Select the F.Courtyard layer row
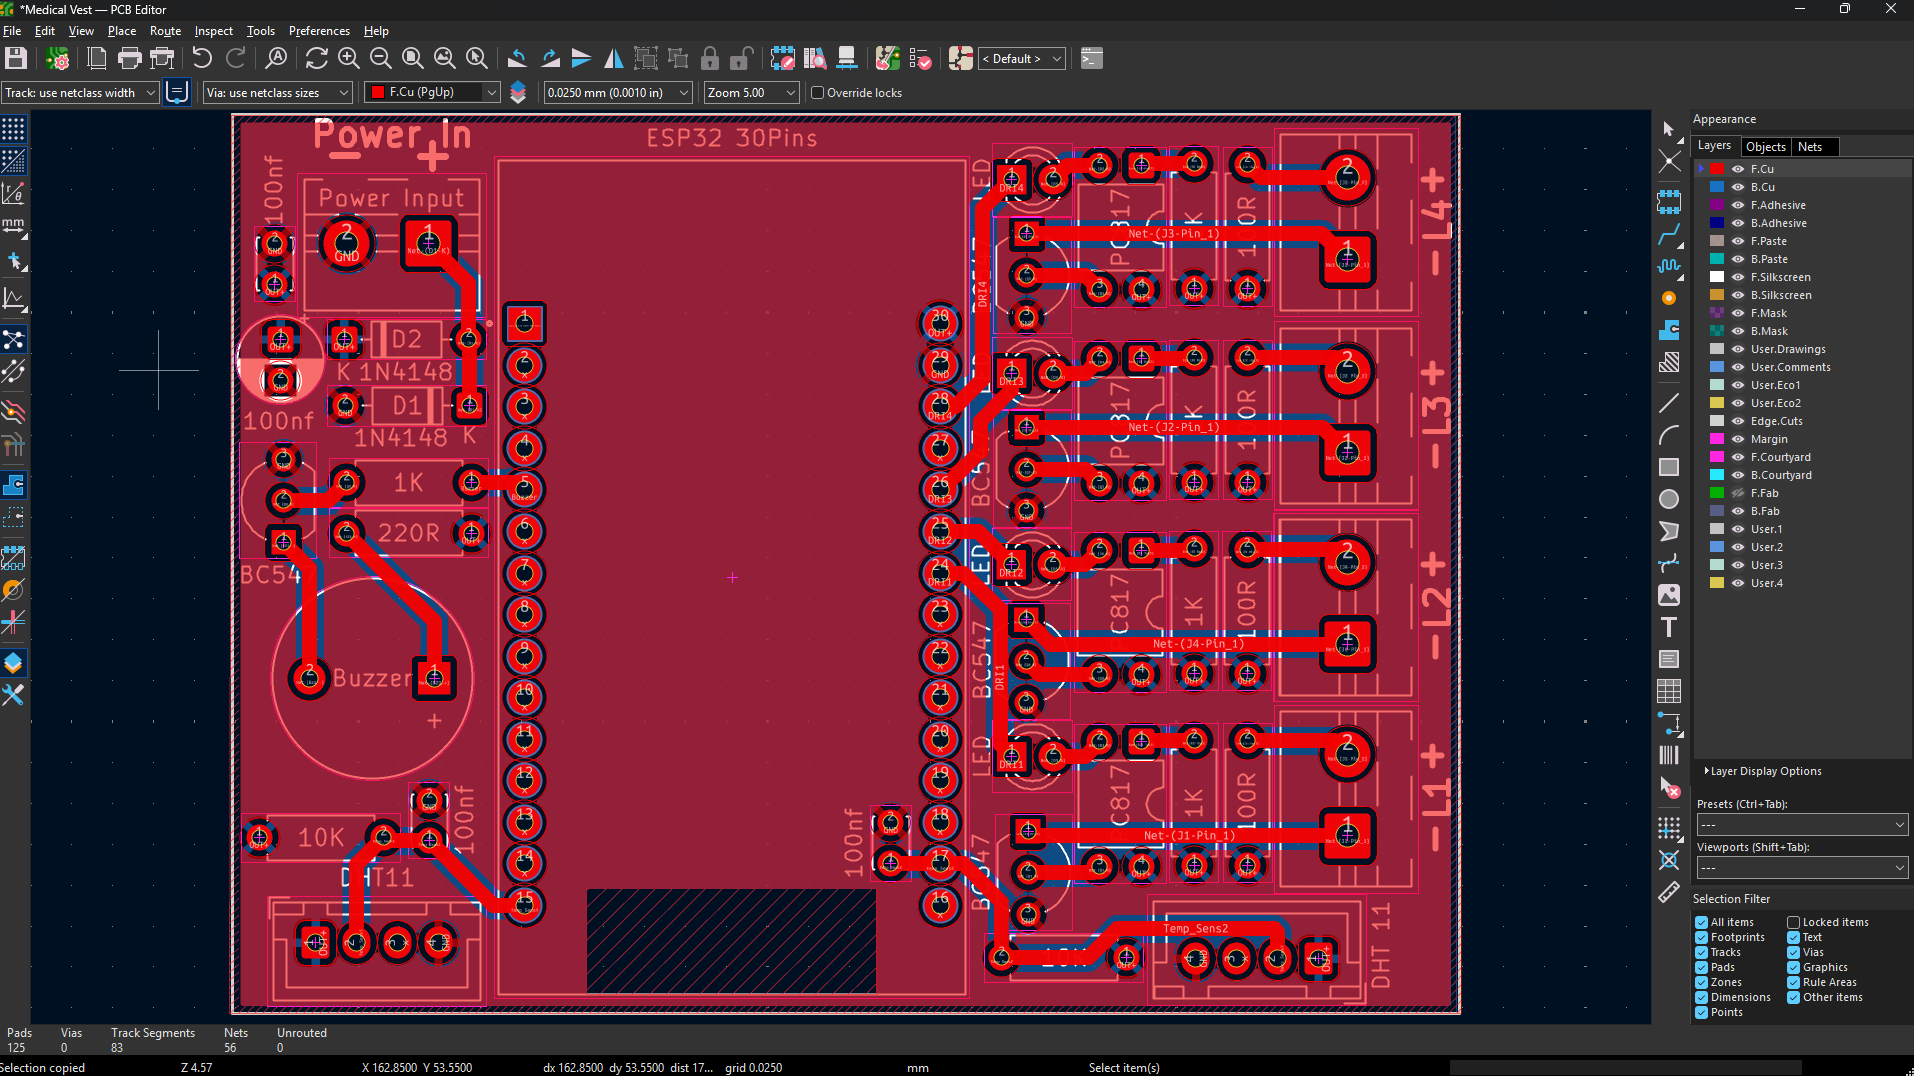 click(x=1802, y=457)
